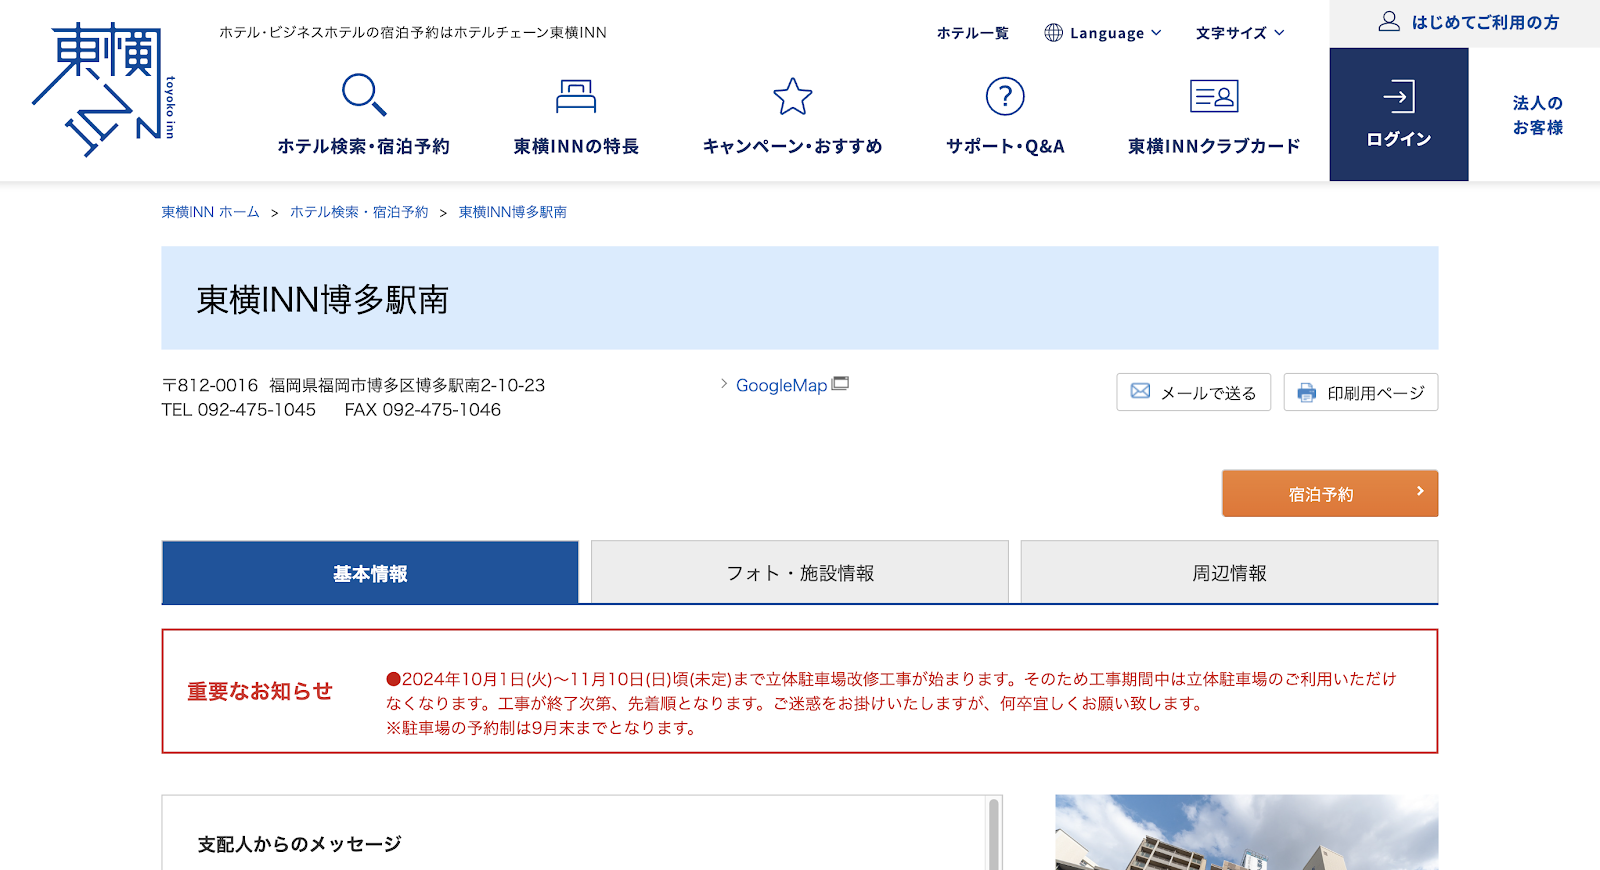
Task: Click the login arrow icon
Action: 1399,96
